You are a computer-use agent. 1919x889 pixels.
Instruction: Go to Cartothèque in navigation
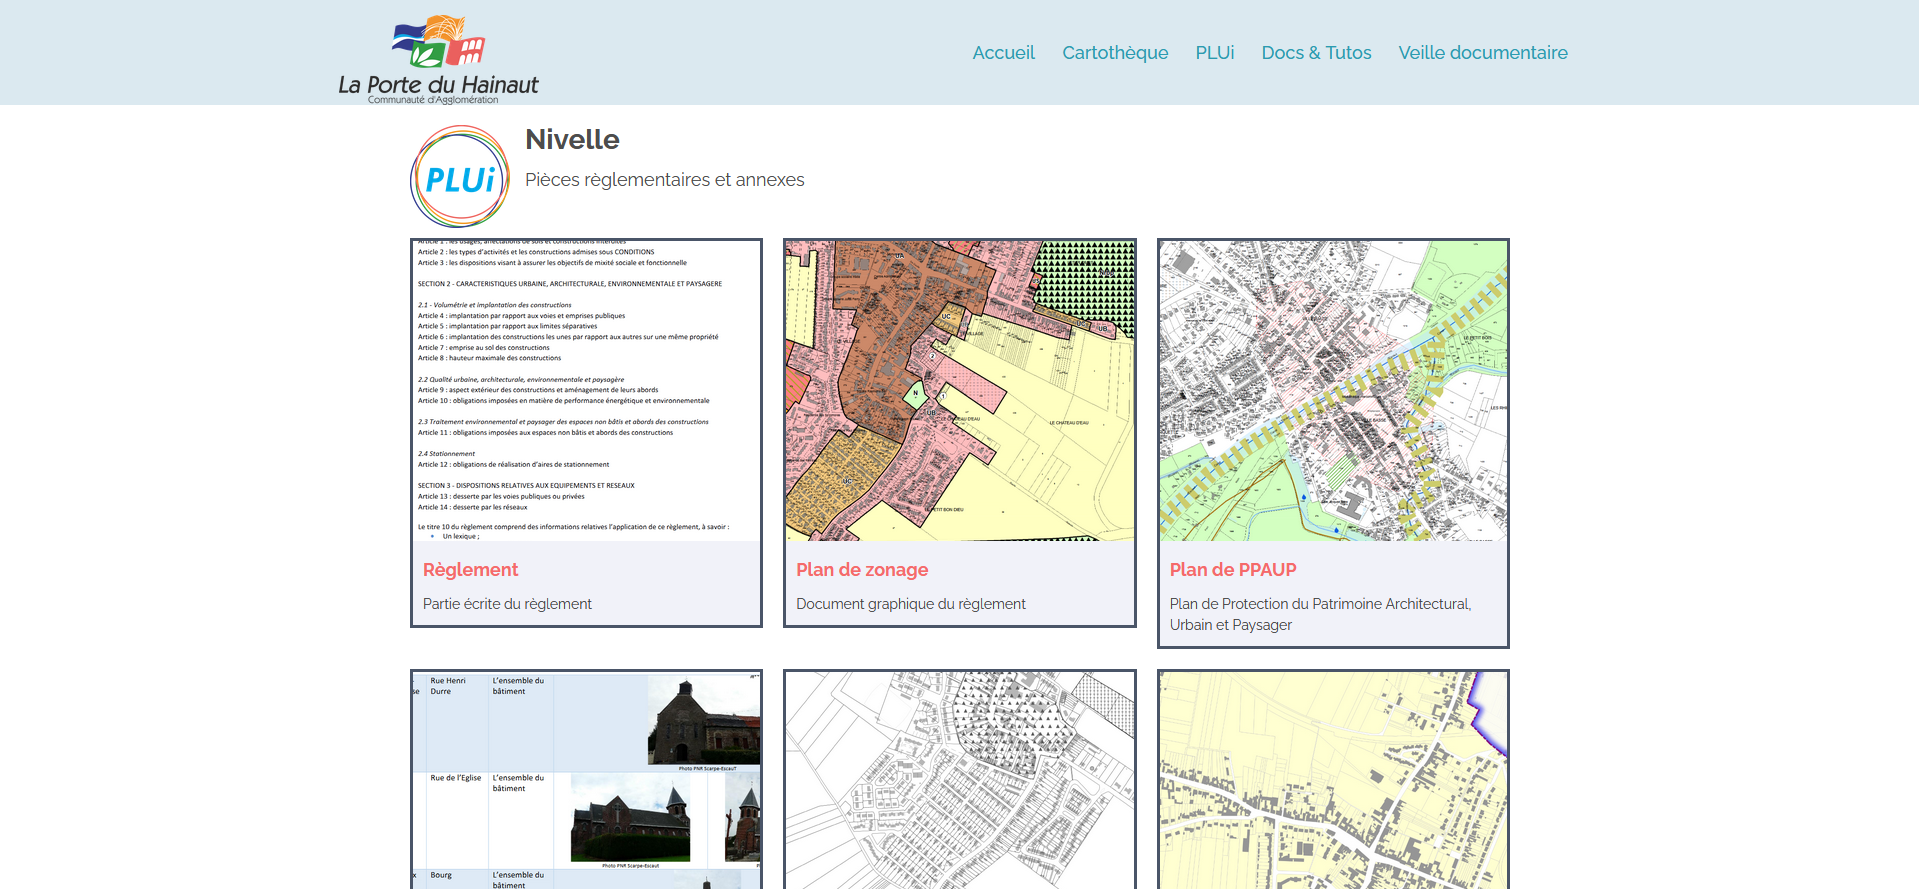click(1115, 53)
